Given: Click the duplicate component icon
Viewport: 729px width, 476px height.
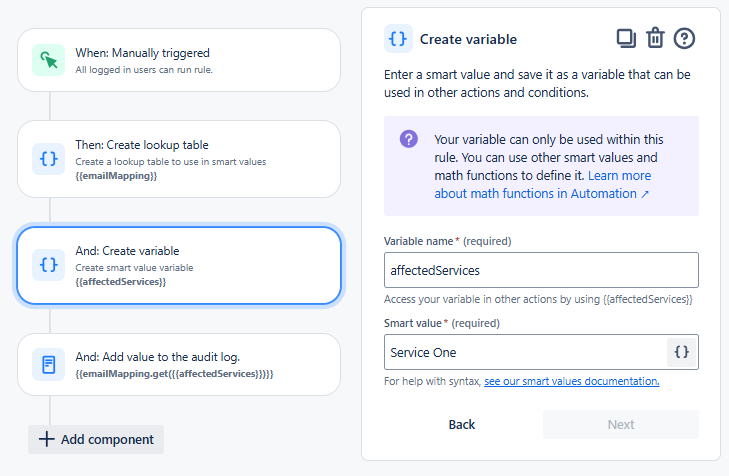Looking at the screenshot, I should coord(626,39).
